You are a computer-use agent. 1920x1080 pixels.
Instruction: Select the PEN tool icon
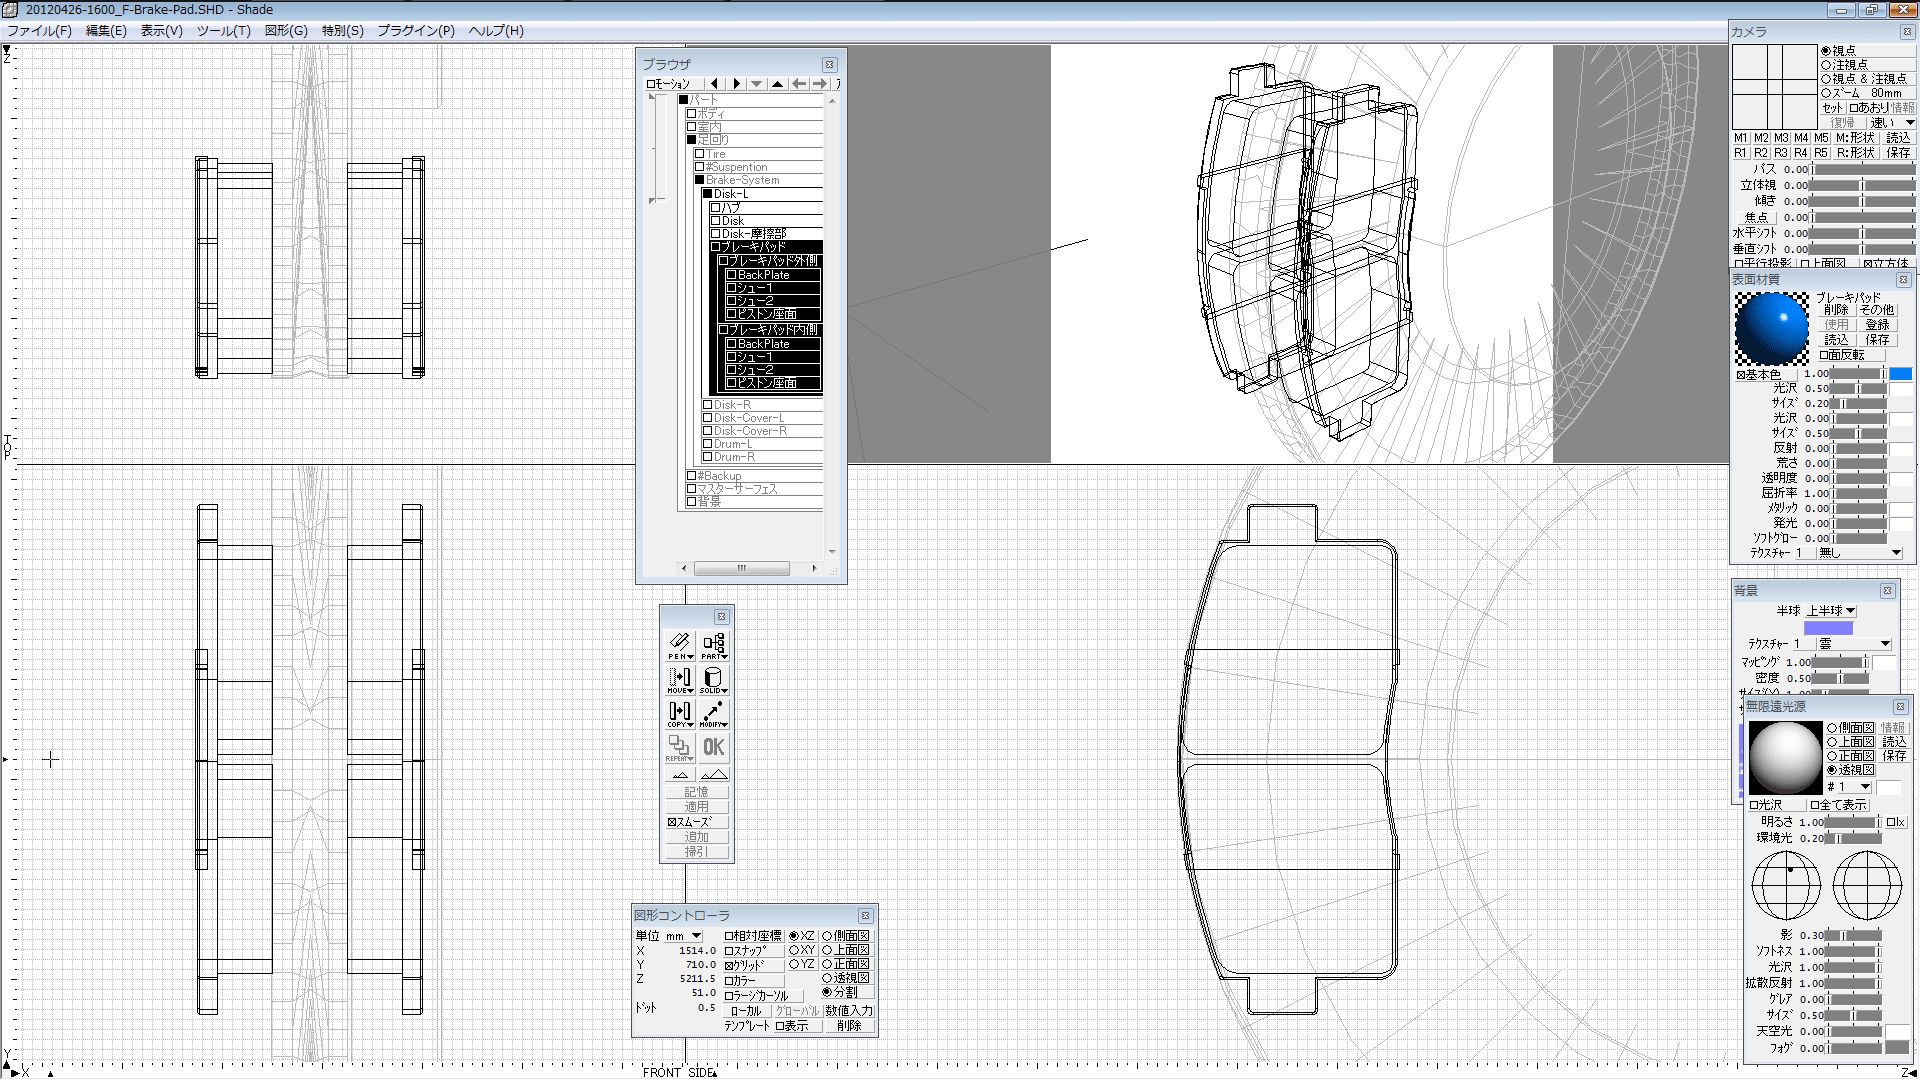click(680, 644)
